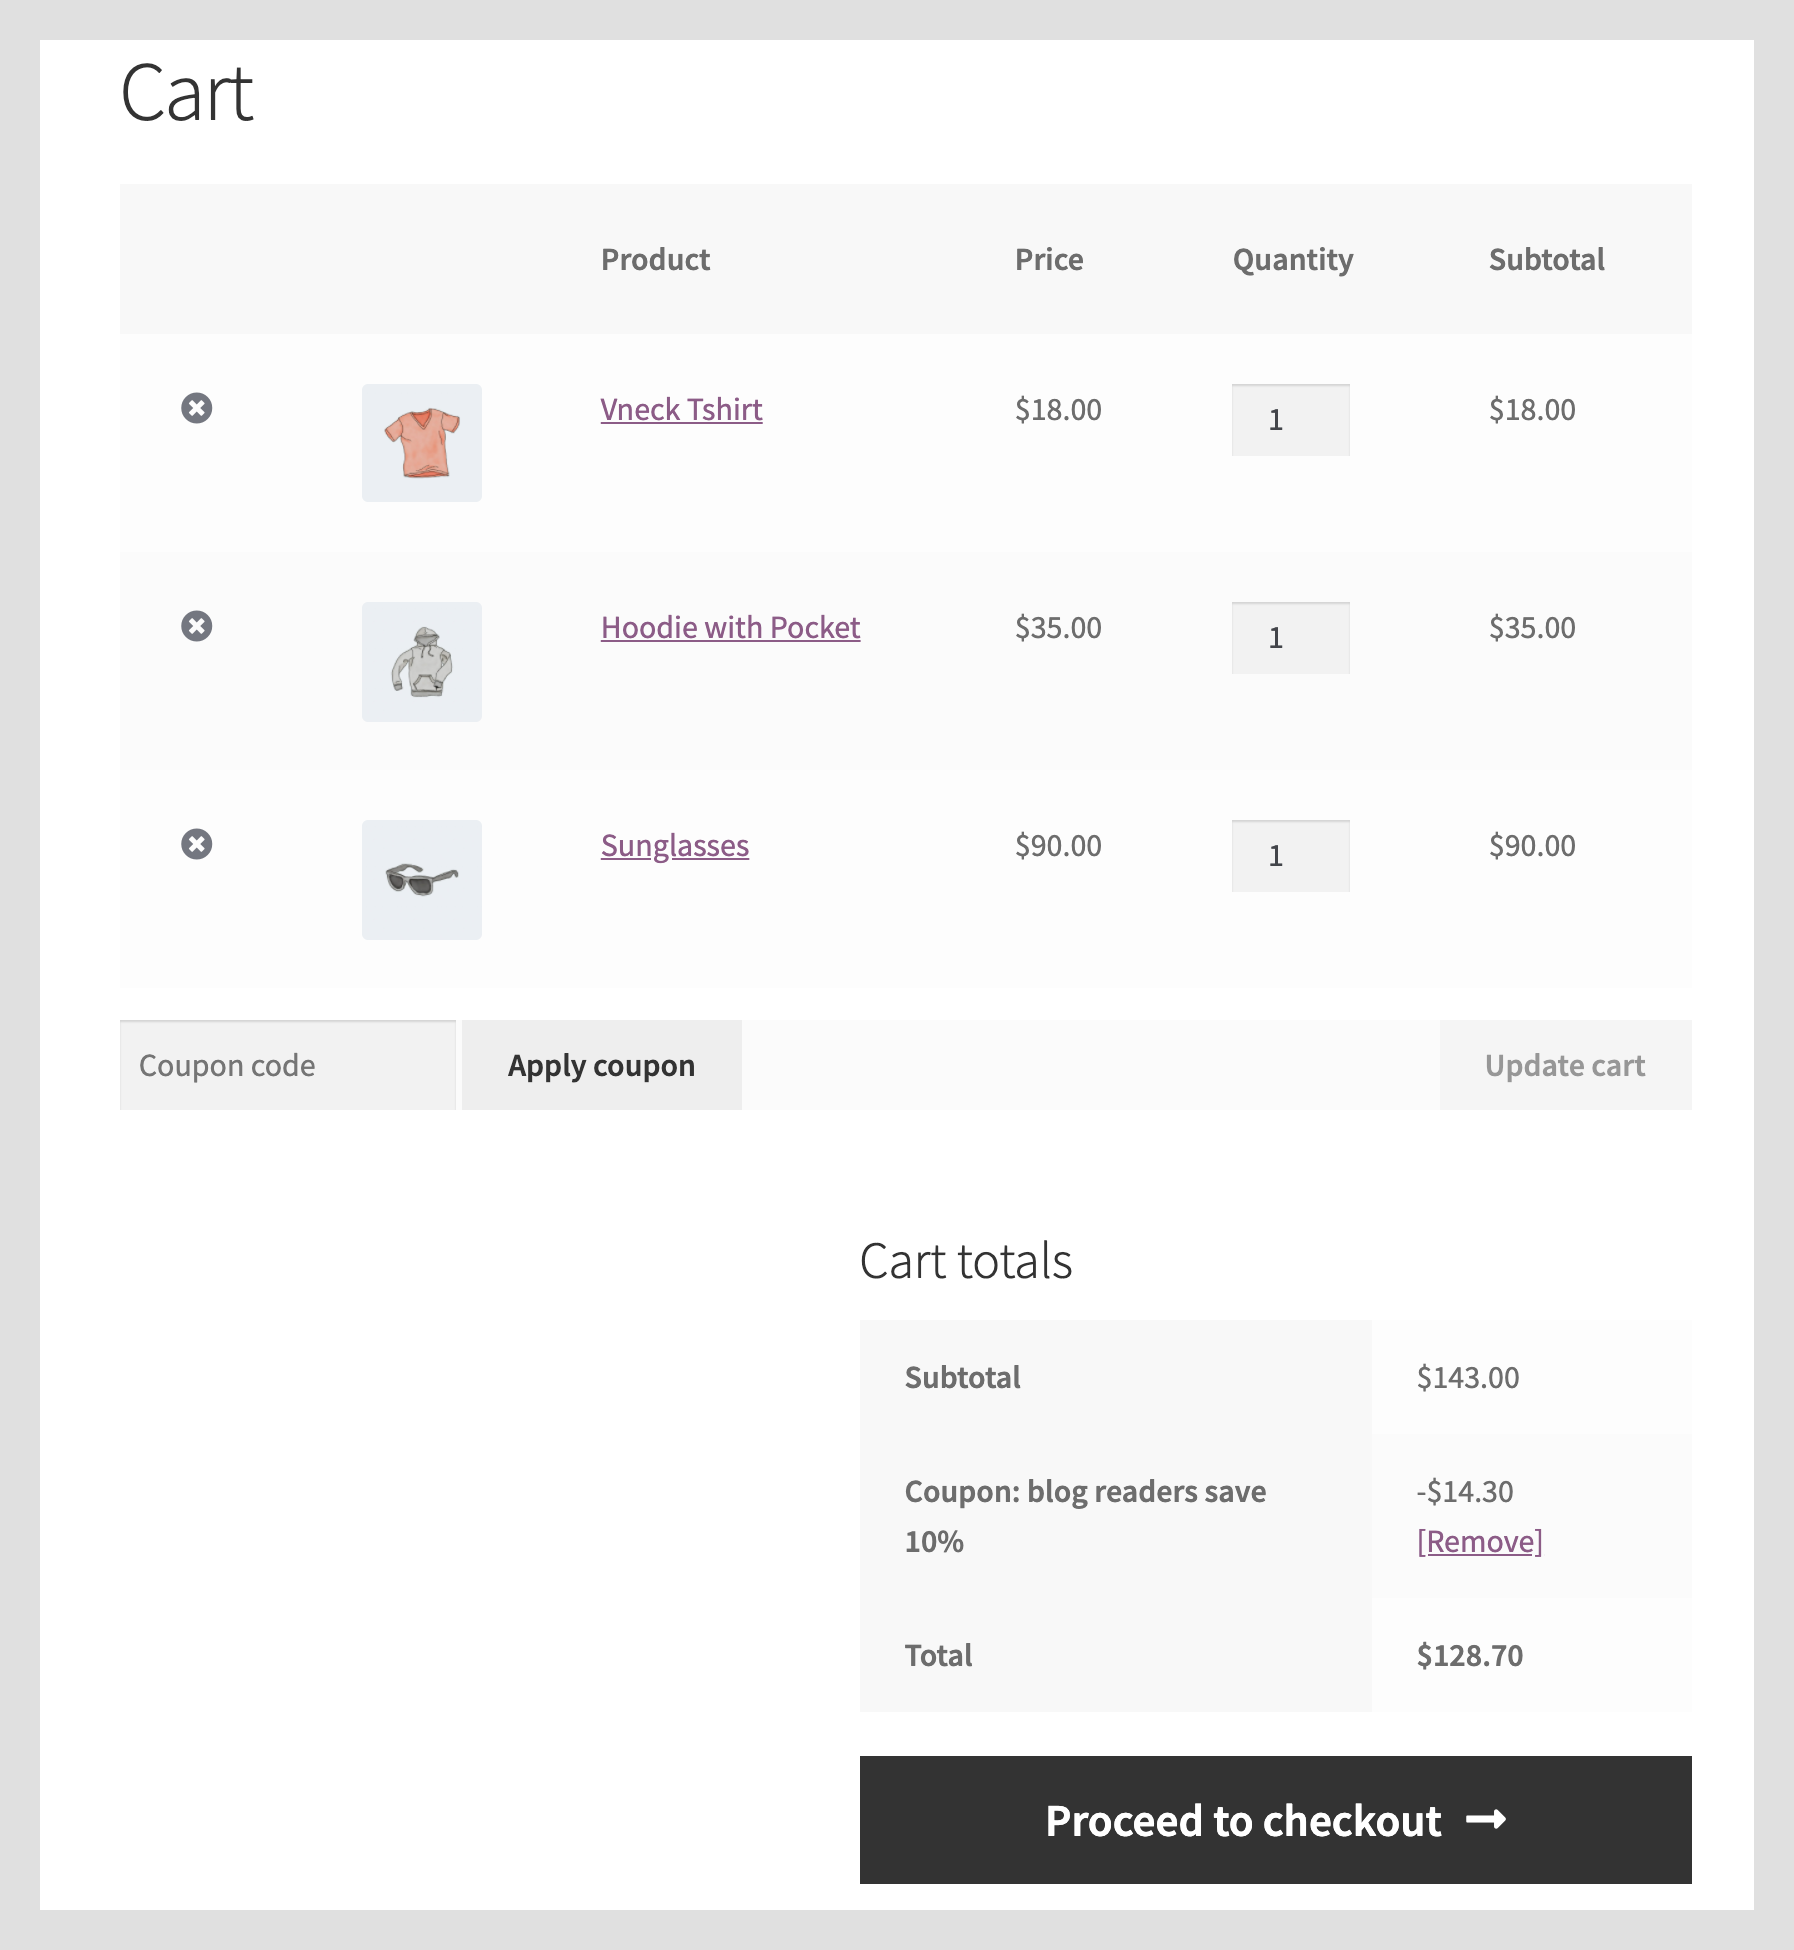The image size is (1794, 1950).
Task: Proceed to checkout
Action: click(x=1275, y=1820)
